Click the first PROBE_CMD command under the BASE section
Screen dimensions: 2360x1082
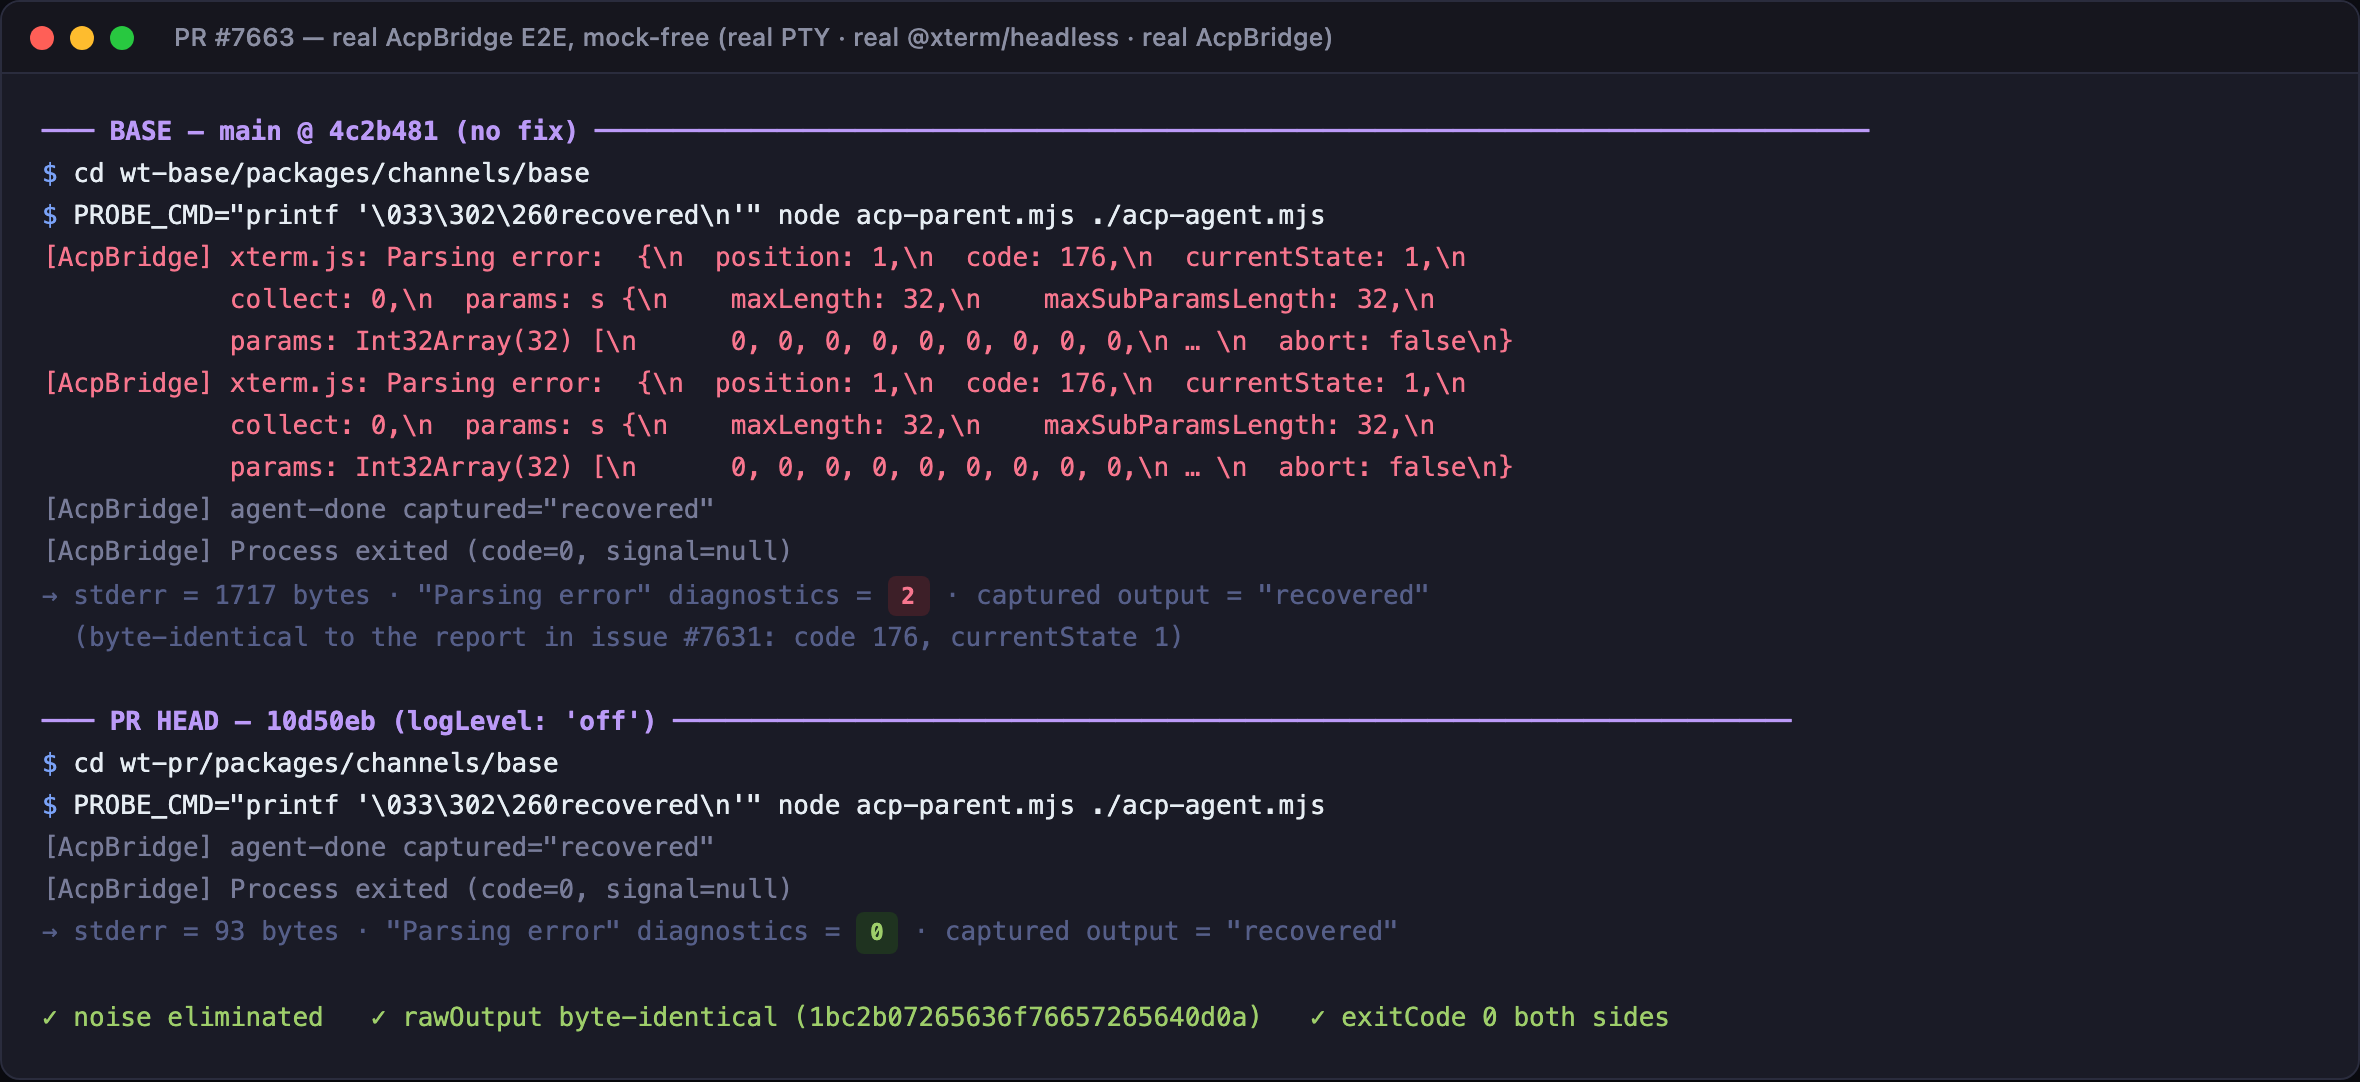tap(699, 215)
